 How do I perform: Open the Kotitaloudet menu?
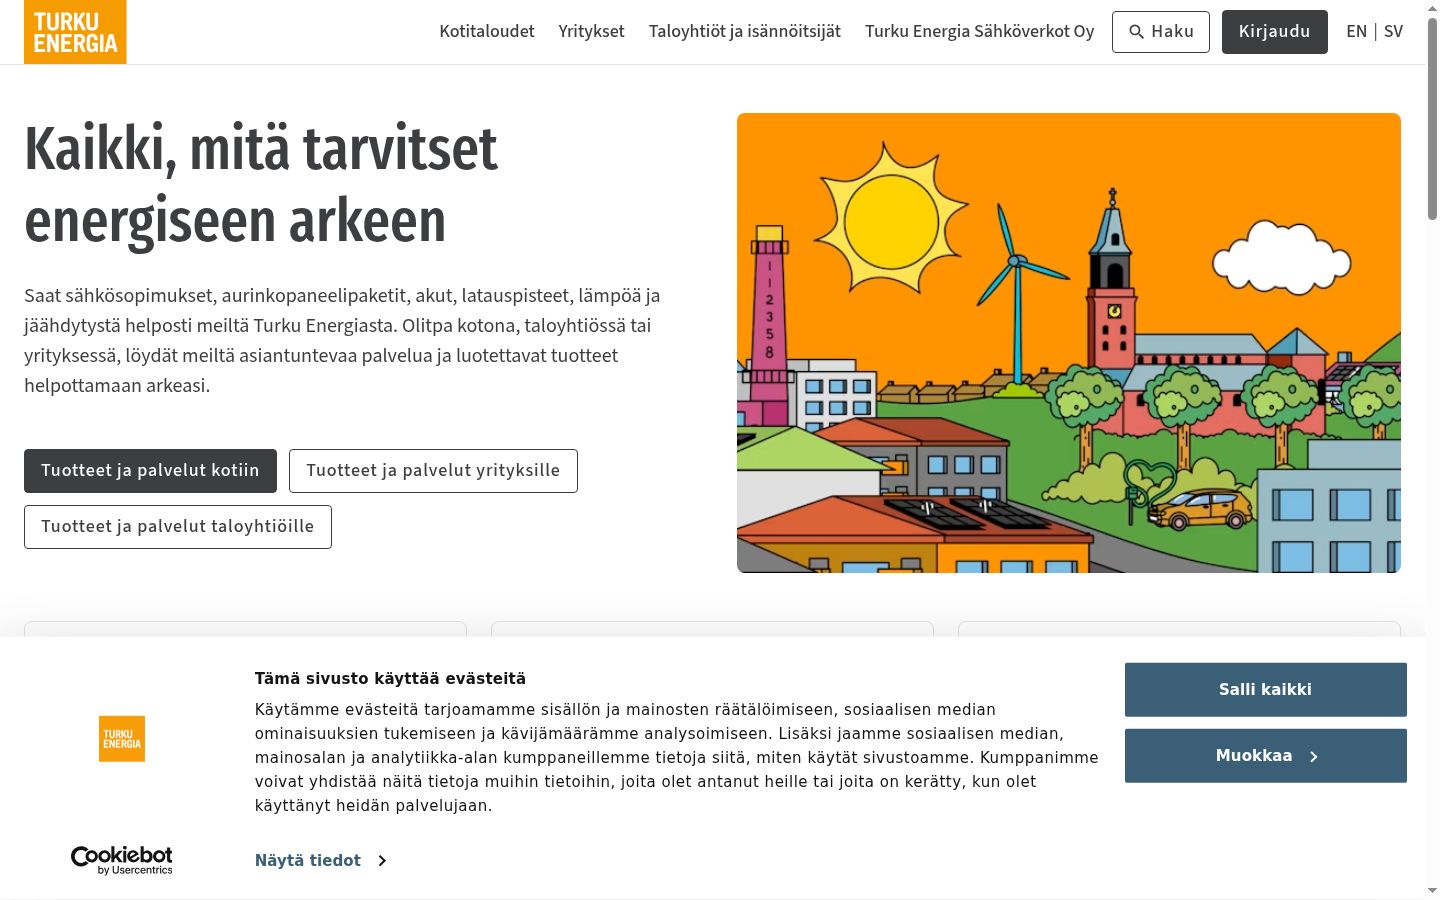point(487,32)
